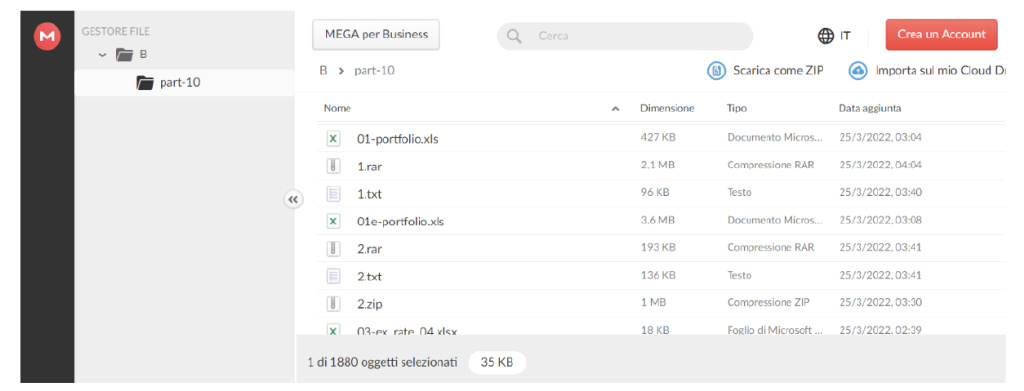Image resolution: width=1024 pixels, height=391 pixels.
Task: Select the 1.txt text file icon
Action: coord(333,193)
